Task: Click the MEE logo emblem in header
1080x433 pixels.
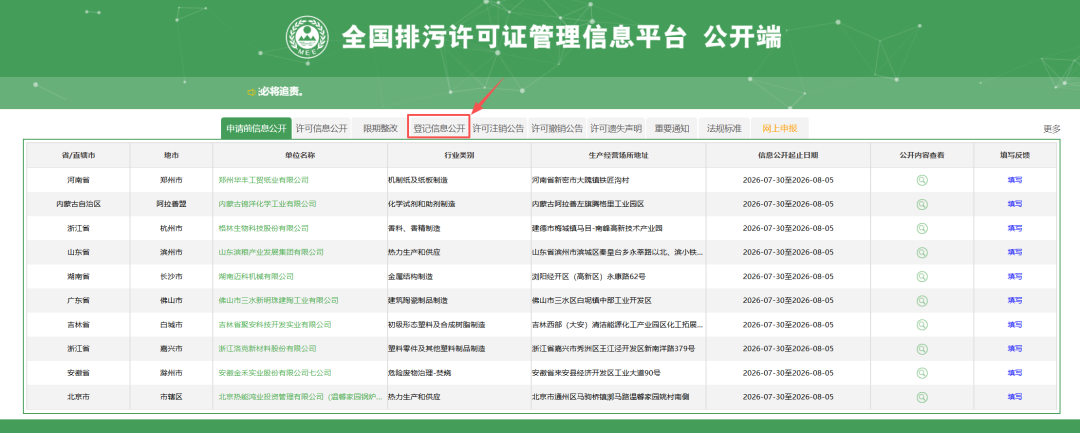Action: point(308,37)
